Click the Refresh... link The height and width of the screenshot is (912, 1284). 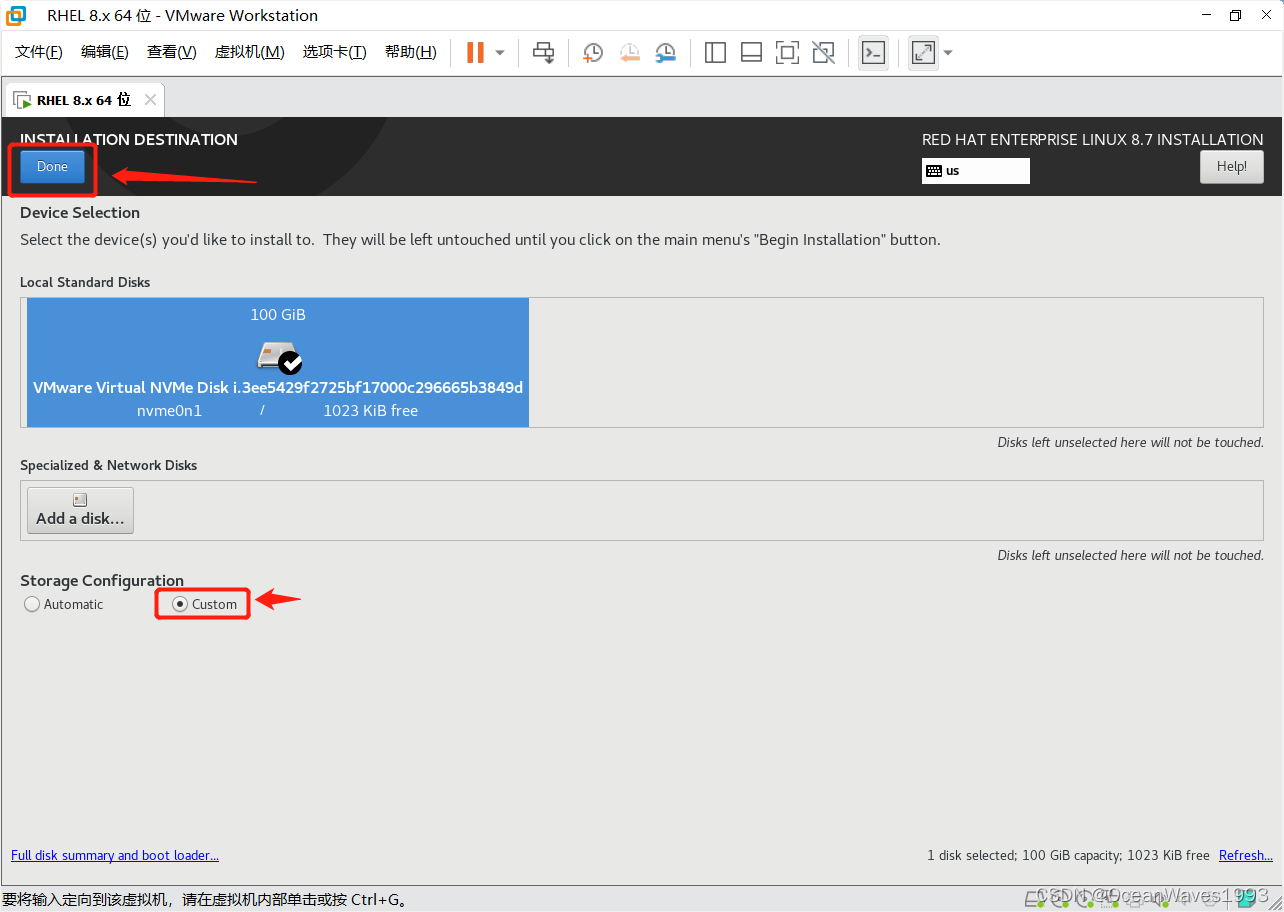[1246, 855]
